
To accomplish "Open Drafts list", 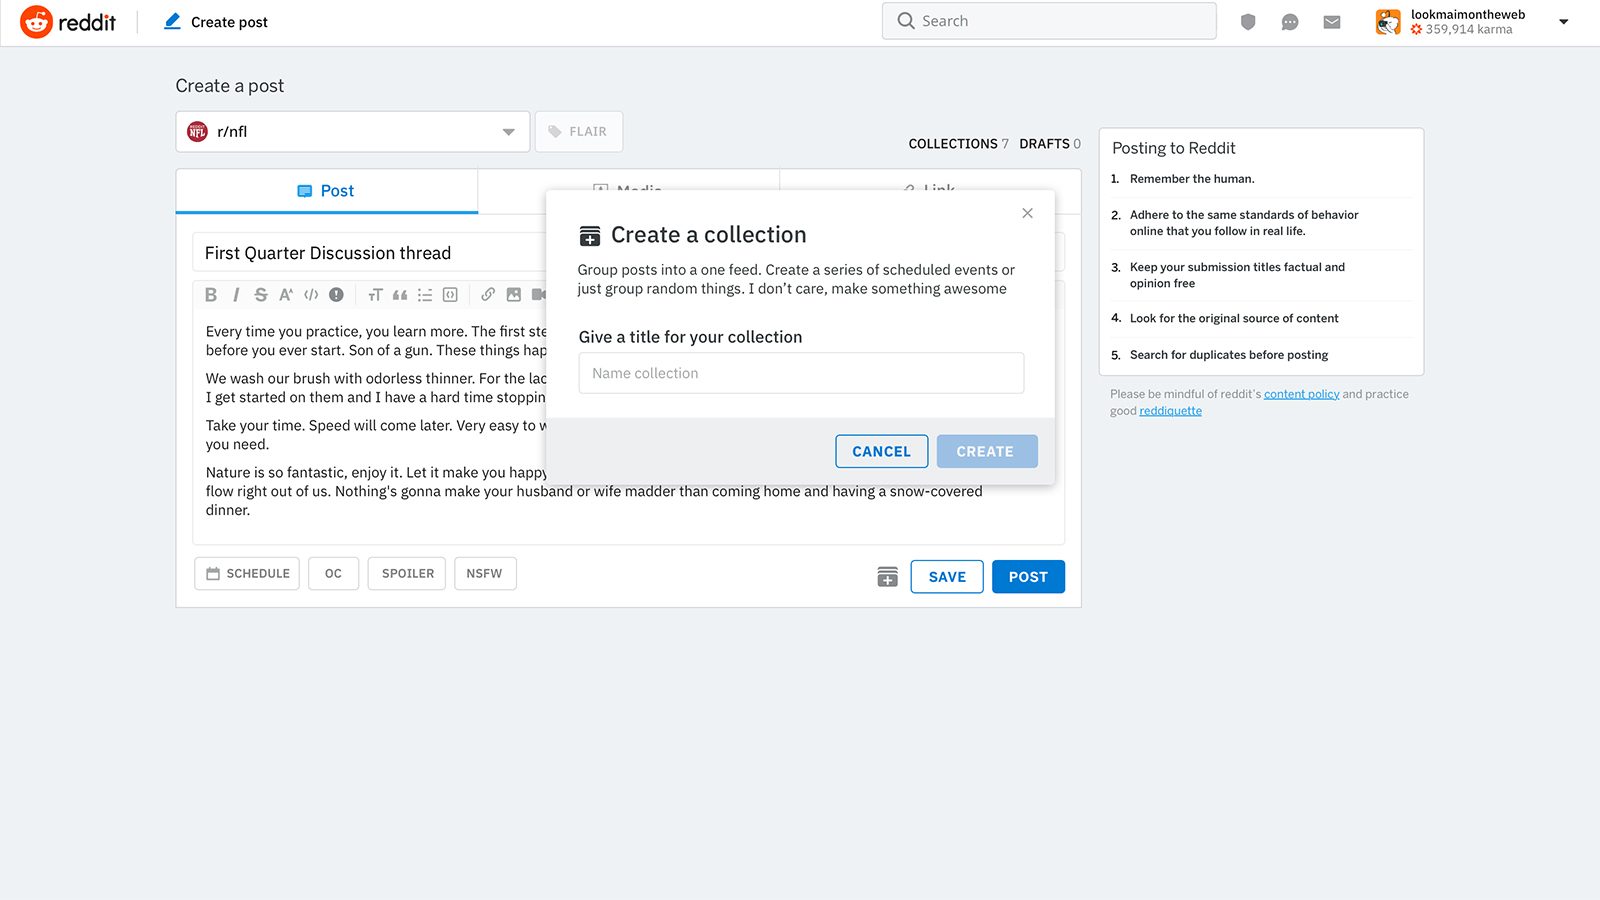I will (x=1050, y=144).
